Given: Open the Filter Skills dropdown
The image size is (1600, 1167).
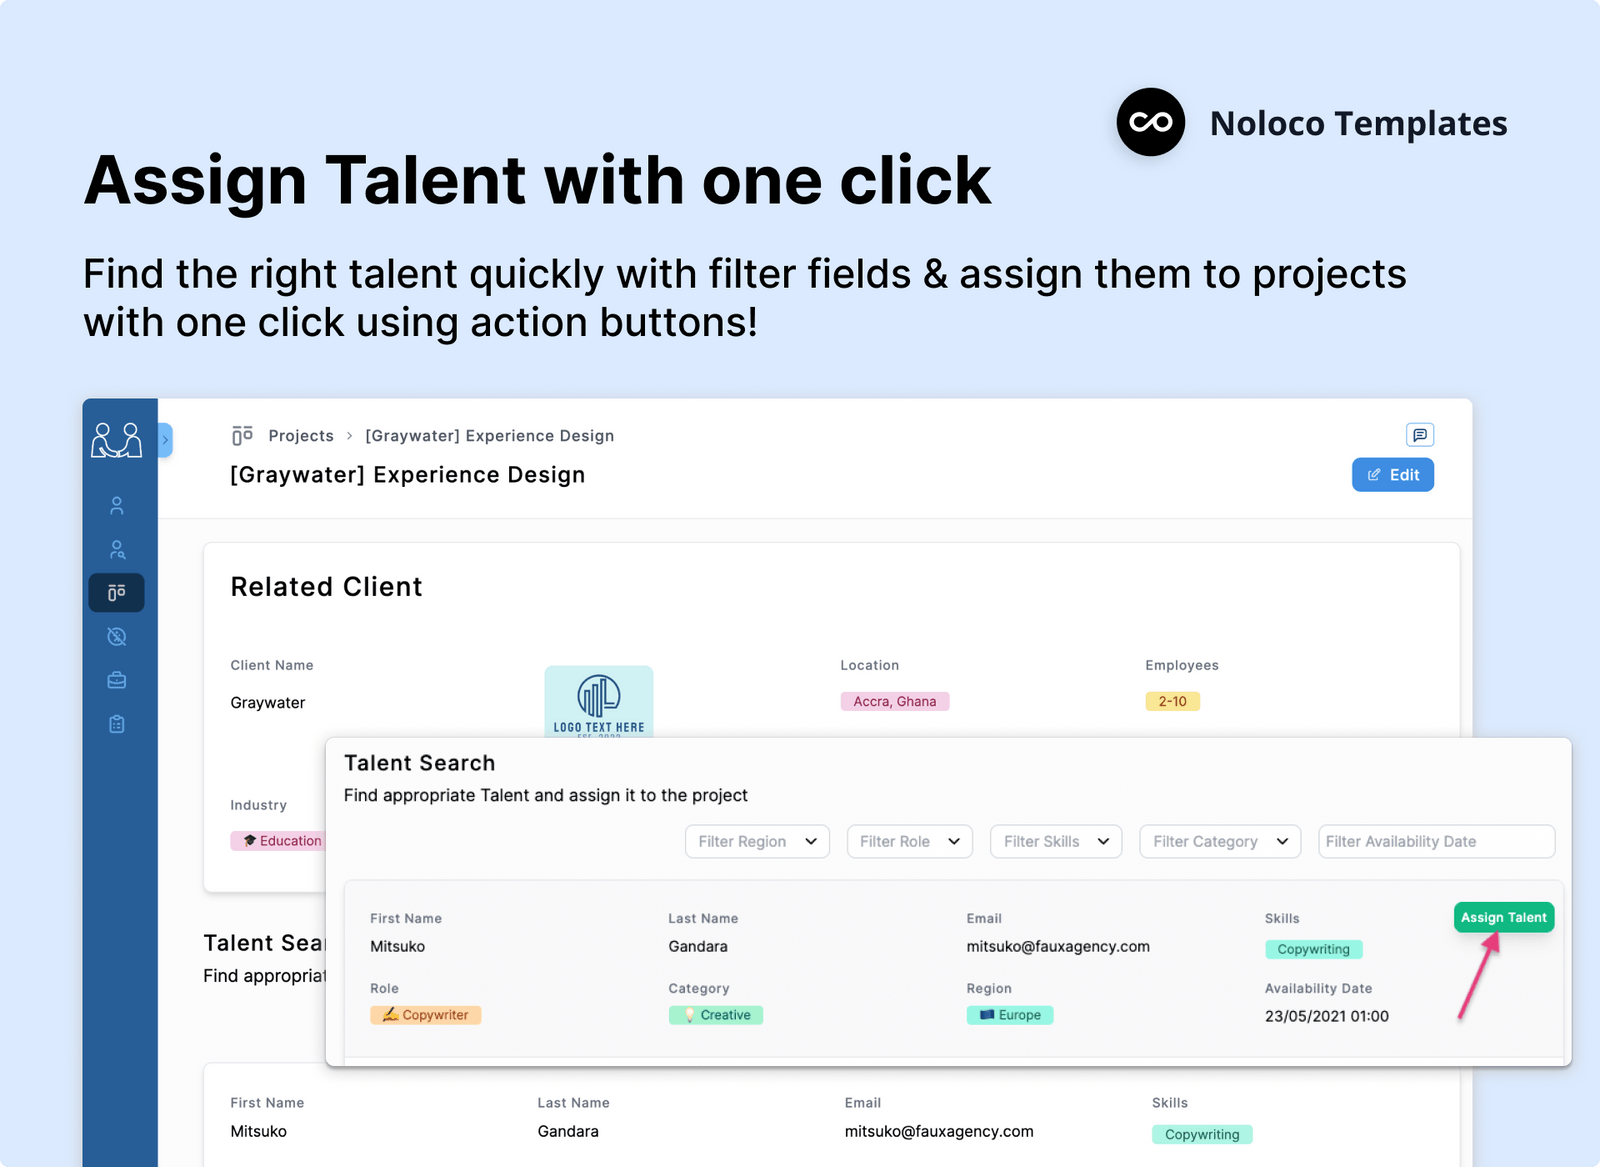Looking at the screenshot, I should 1055,841.
